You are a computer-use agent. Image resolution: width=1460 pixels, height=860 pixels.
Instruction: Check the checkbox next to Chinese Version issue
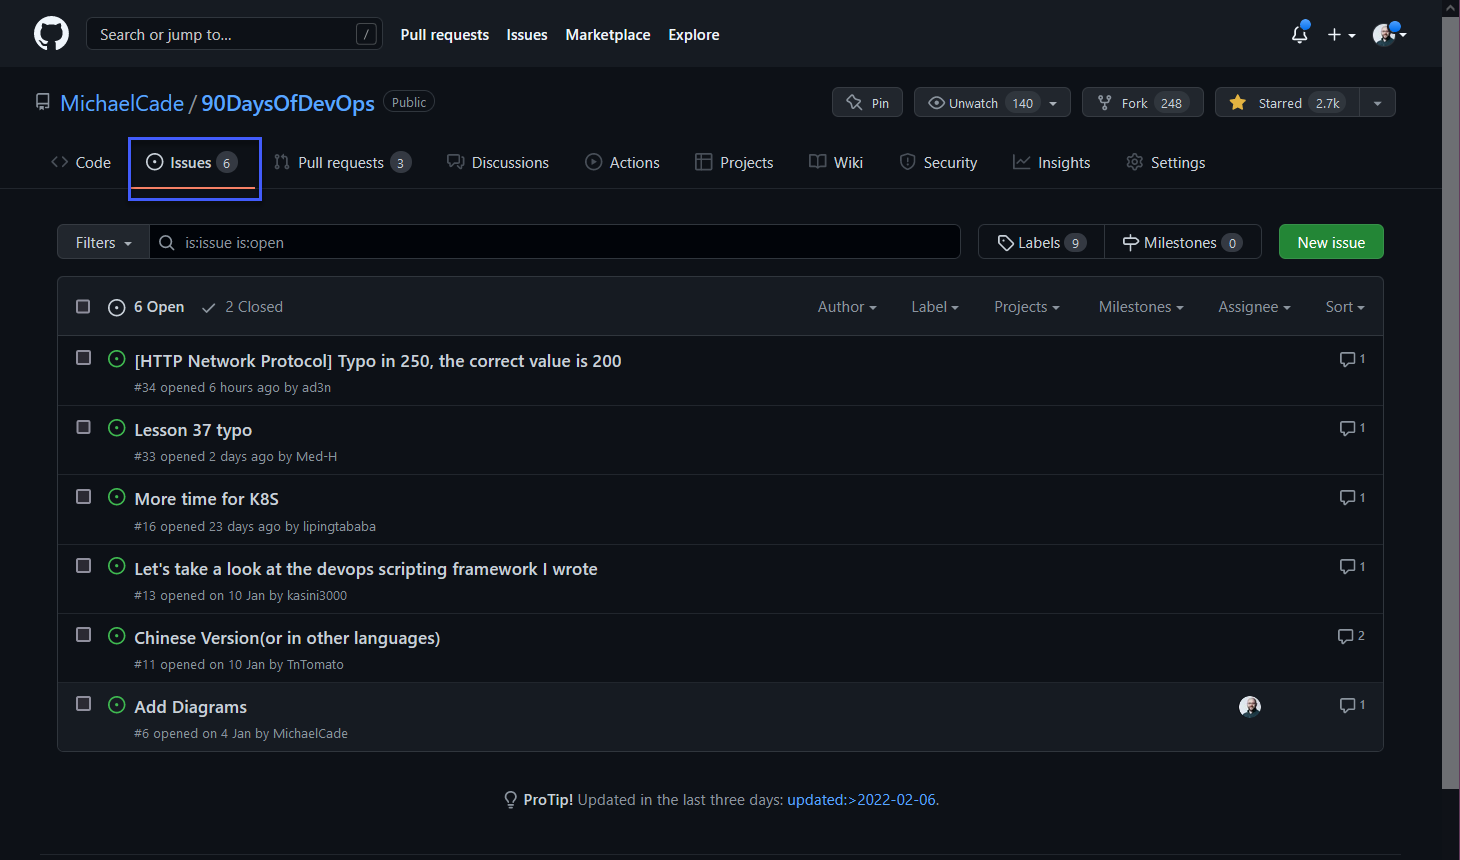coord(83,634)
